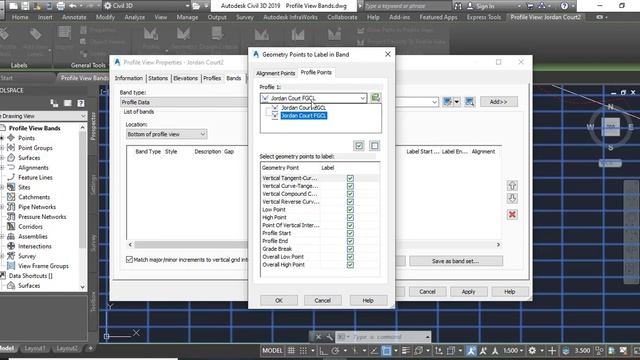Expand the band style selection dropdown
The image size is (640, 360).
(x=435, y=102)
